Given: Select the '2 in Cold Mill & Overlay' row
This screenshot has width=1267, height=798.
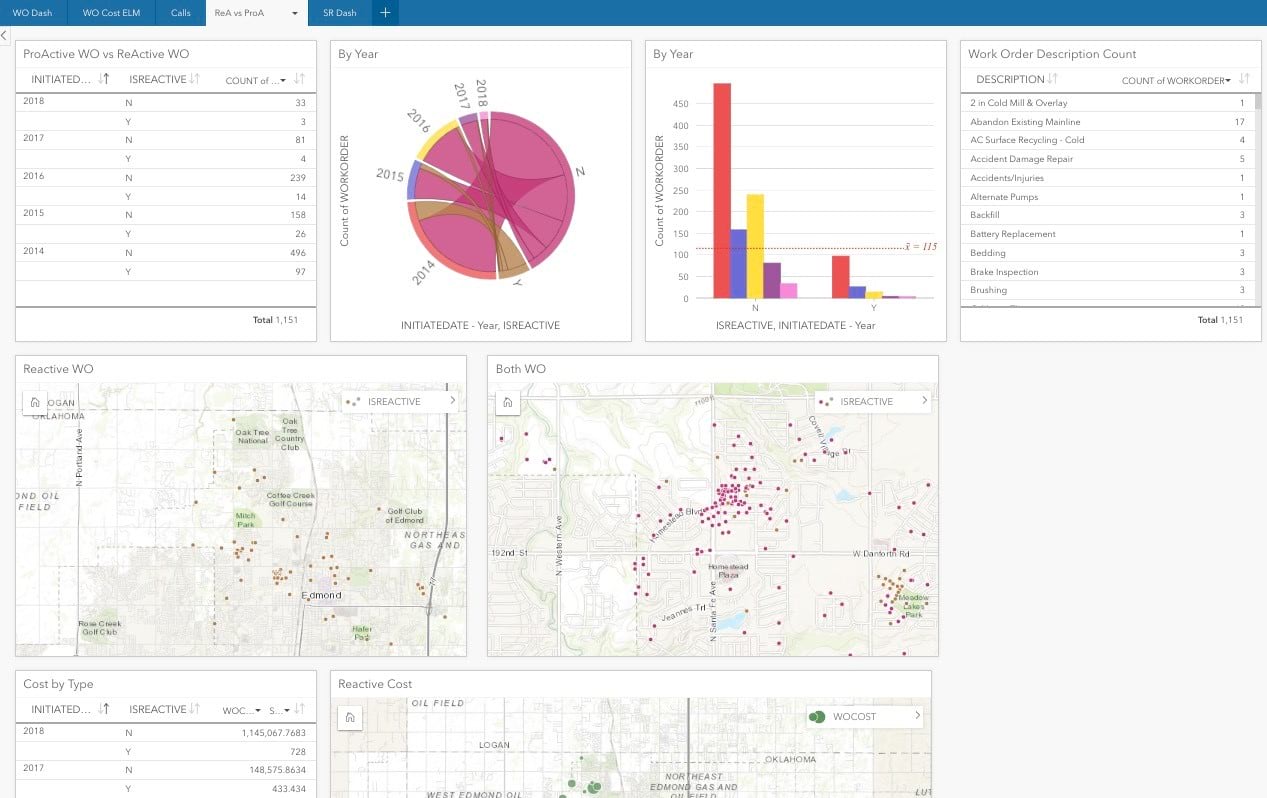Looking at the screenshot, I should tap(1107, 103).
